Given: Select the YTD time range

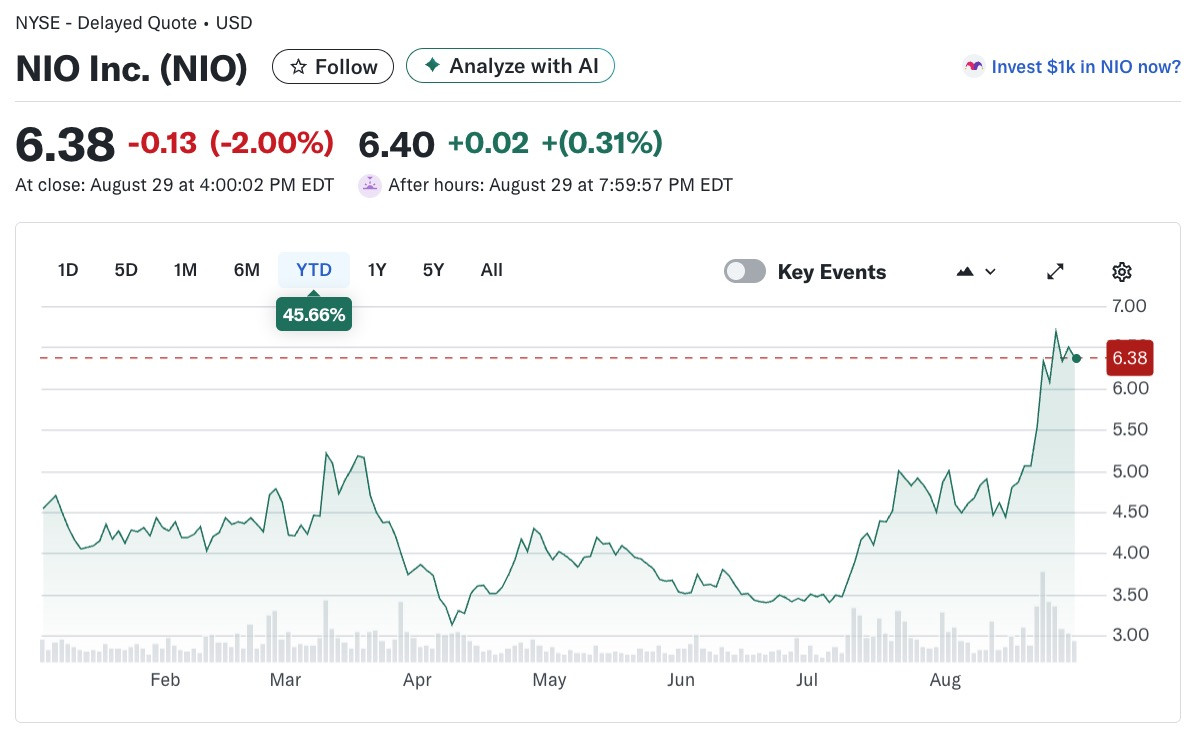Looking at the screenshot, I should (x=314, y=270).
